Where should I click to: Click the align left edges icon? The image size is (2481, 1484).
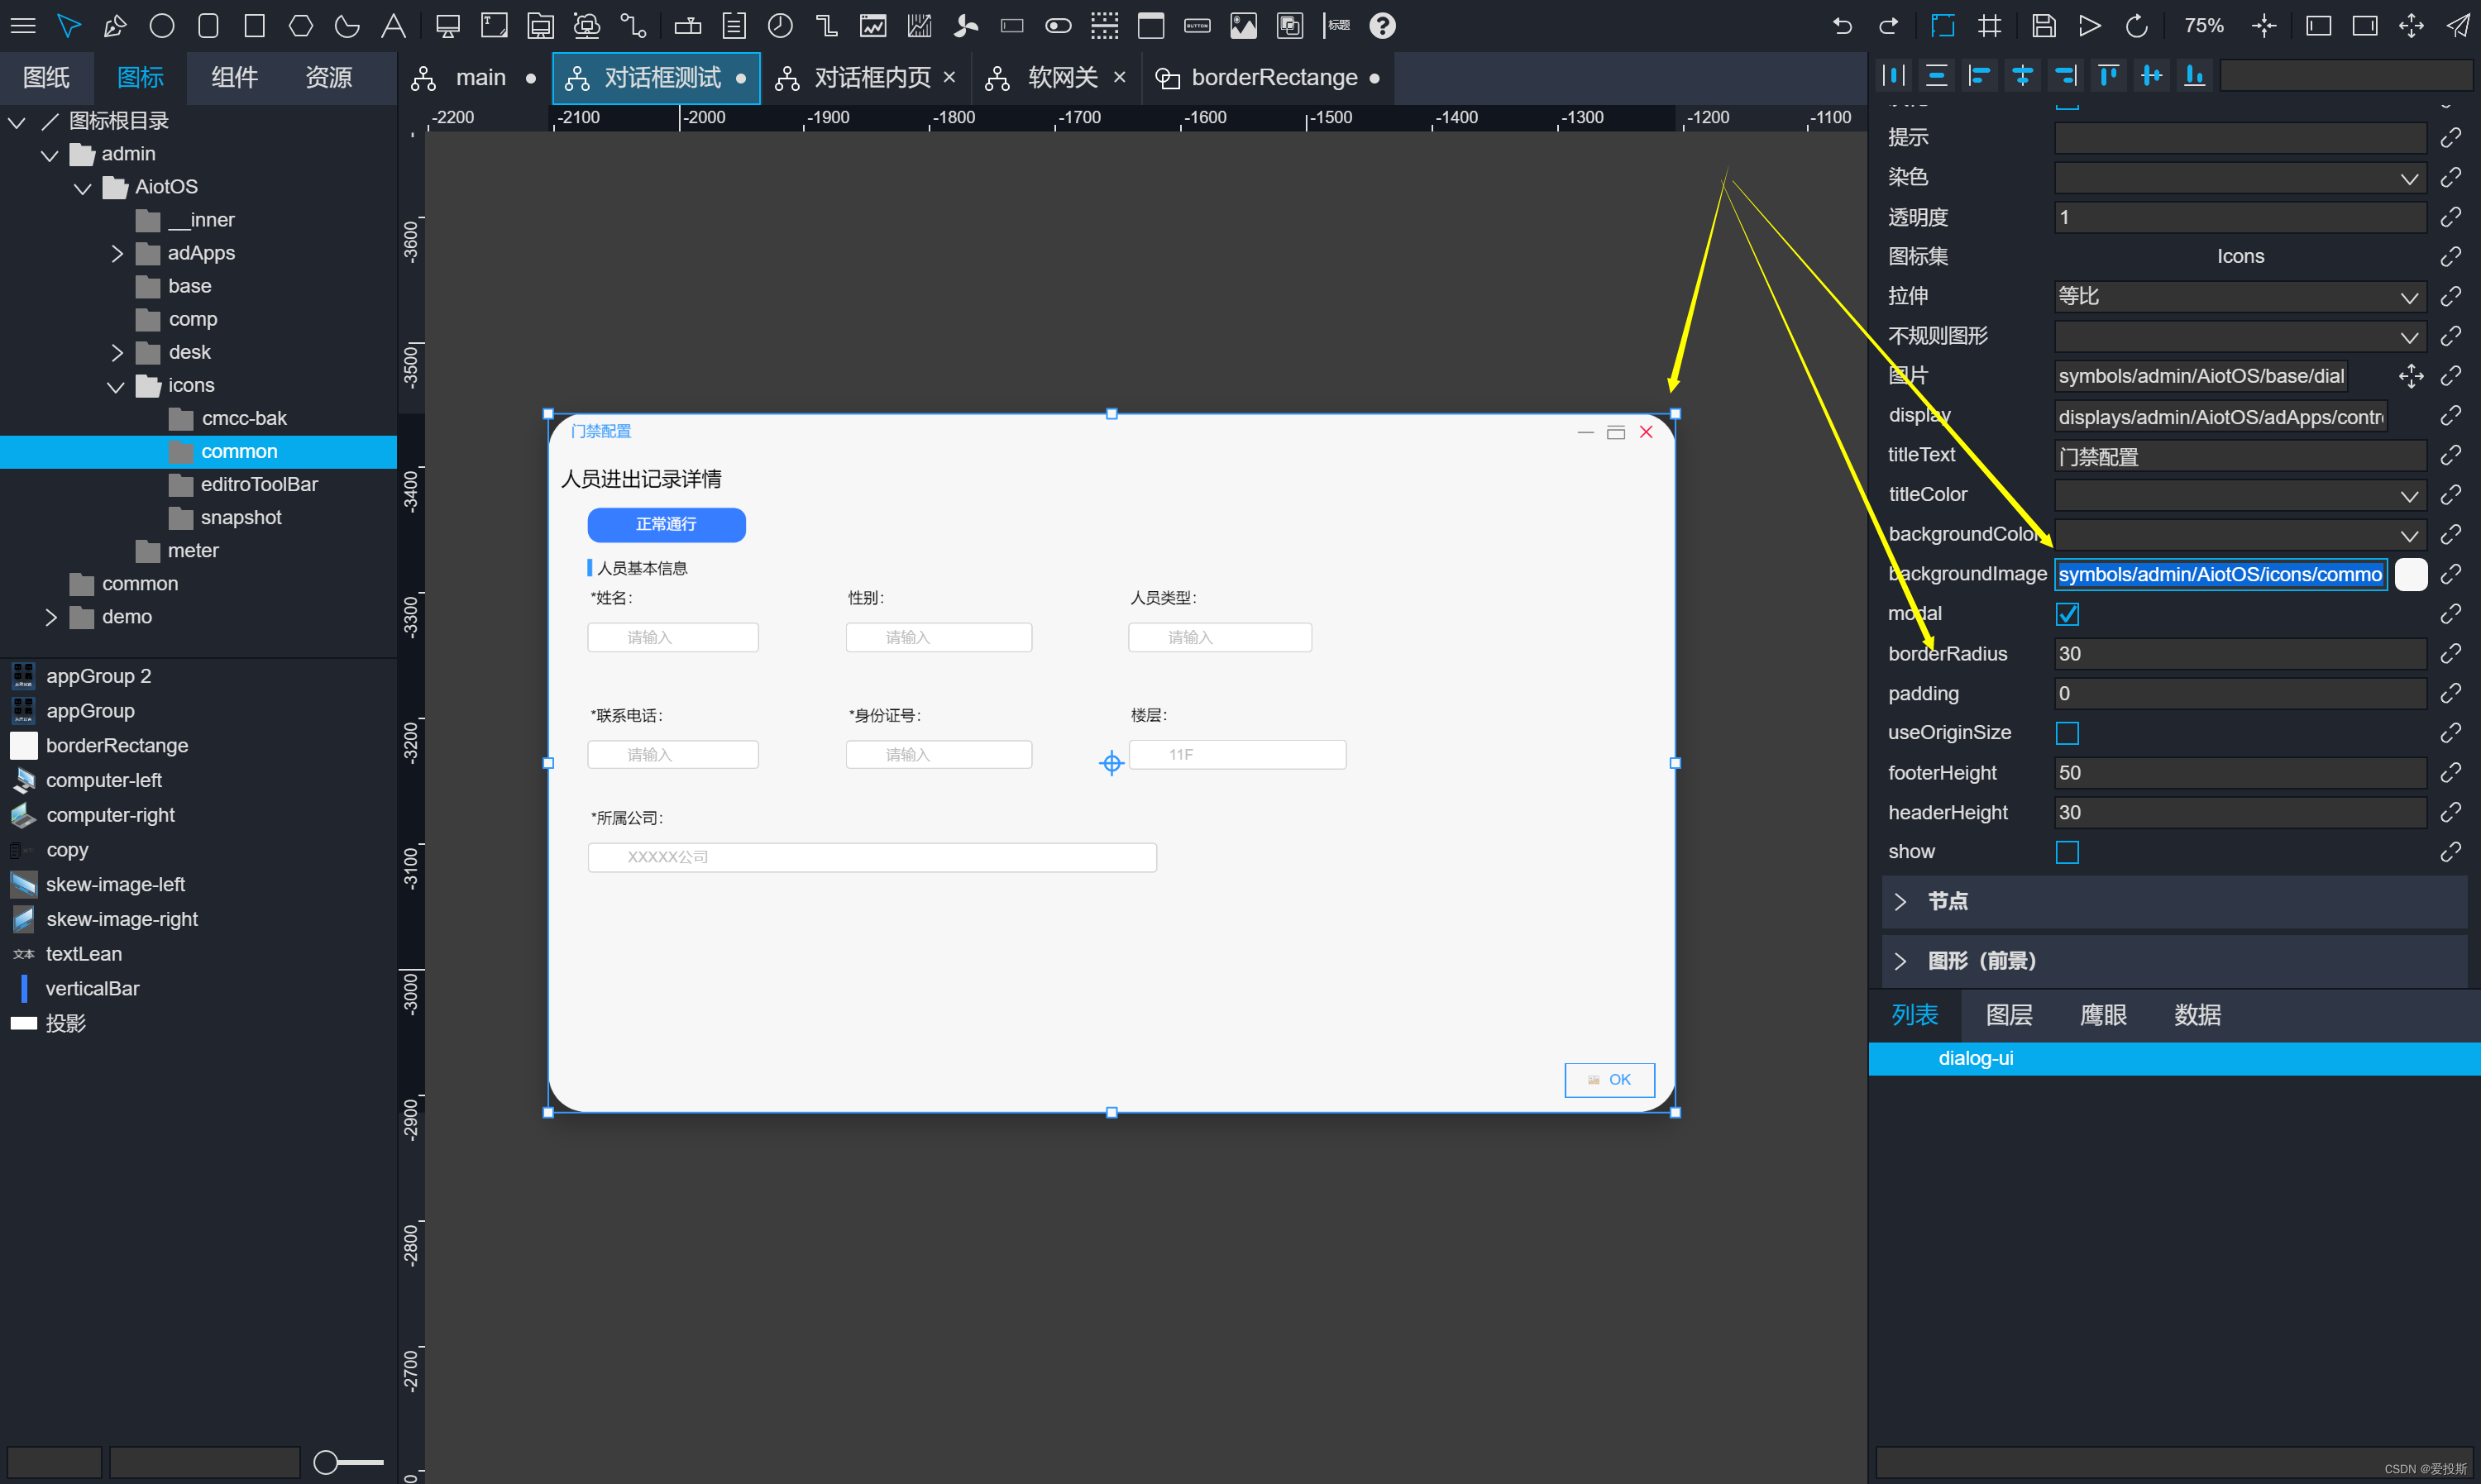[x=1979, y=75]
